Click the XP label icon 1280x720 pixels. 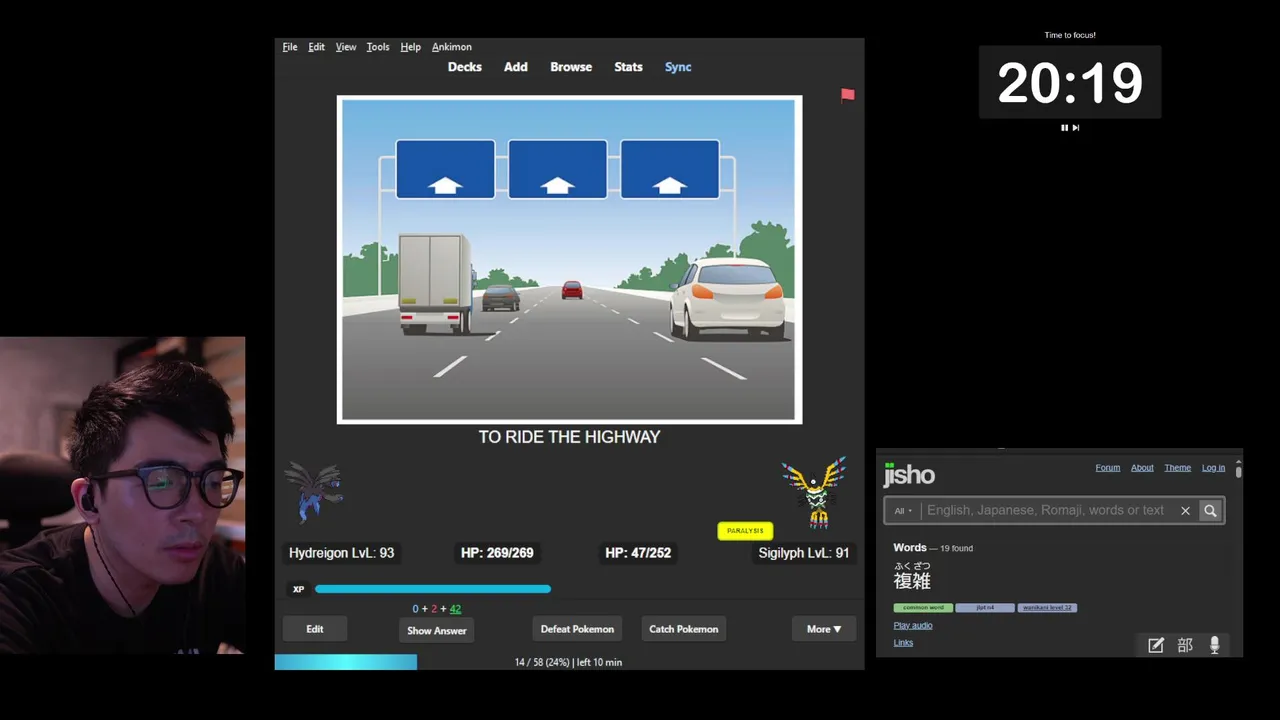[298, 589]
